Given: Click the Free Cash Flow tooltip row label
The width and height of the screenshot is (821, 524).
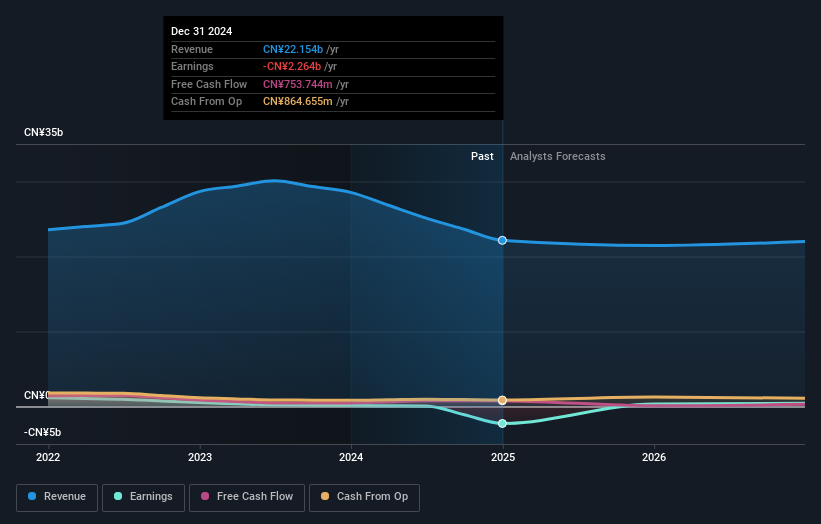Looking at the screenshot, I should pyautogui.click(x=209, y=84).
